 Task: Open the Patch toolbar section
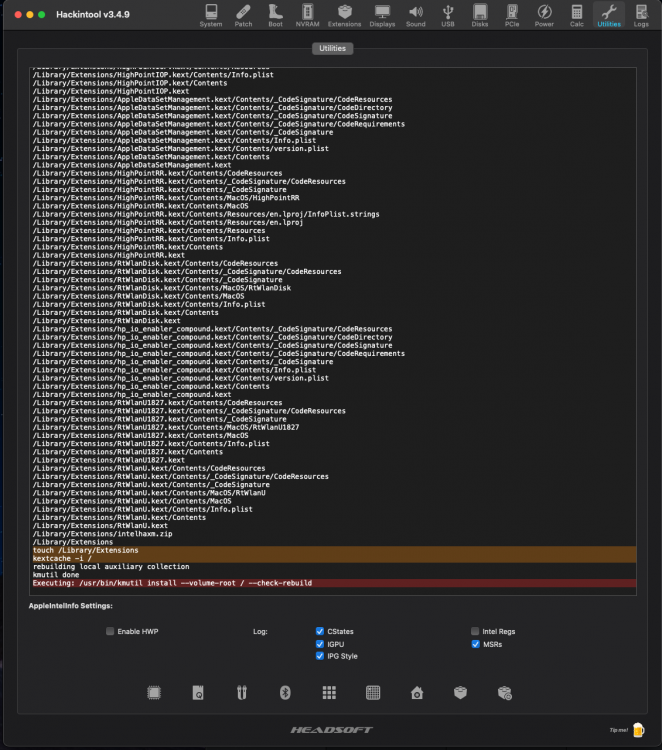(243, 15)
